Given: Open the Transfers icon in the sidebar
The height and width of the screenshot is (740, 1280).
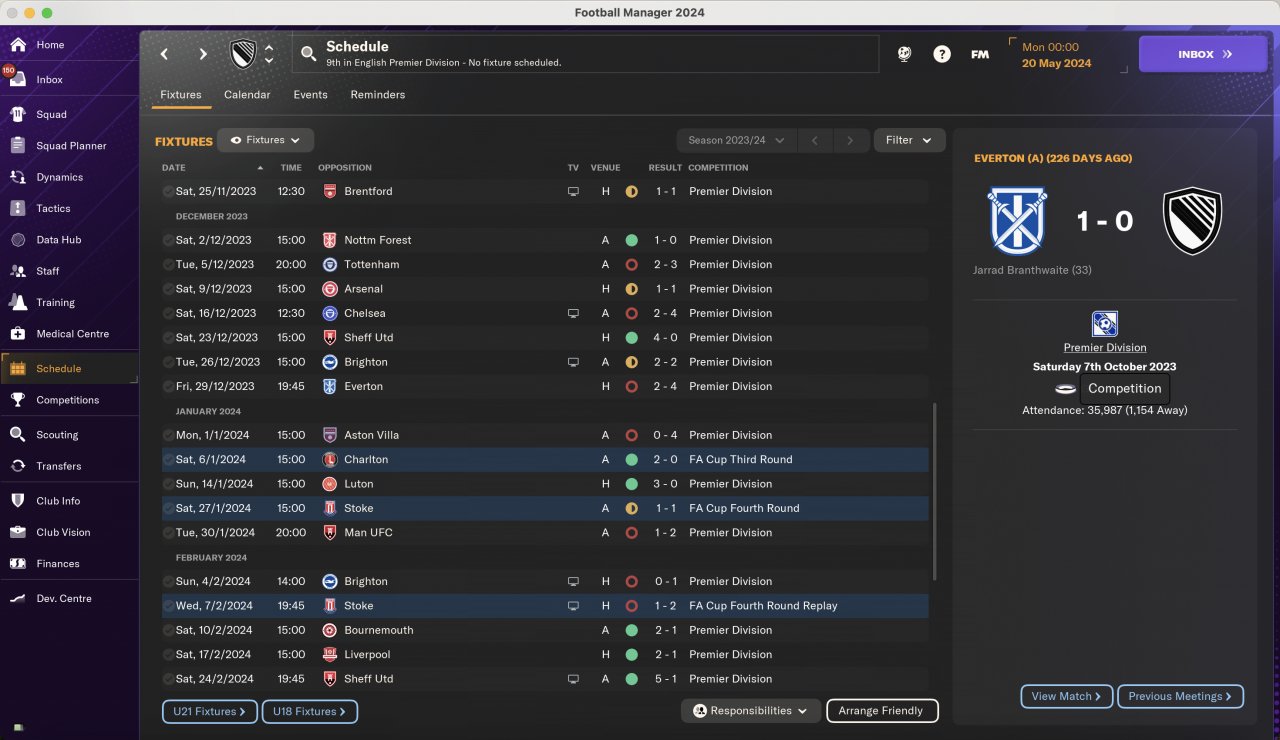Looking at the screenshot, I should point(18,466).
